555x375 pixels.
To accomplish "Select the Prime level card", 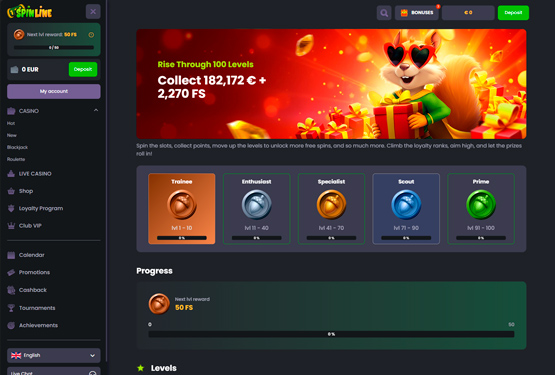I will 481,209.
